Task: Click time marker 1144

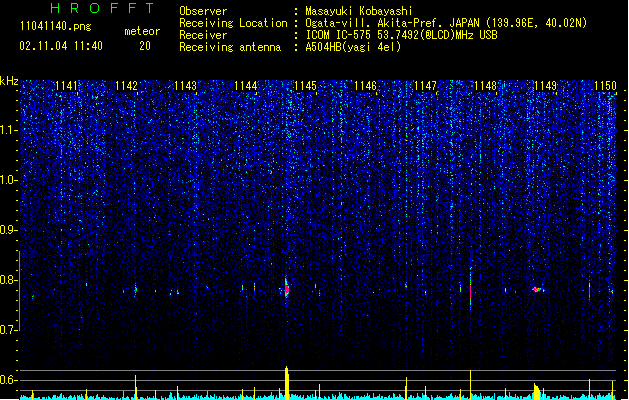Action: pos(246,86)
